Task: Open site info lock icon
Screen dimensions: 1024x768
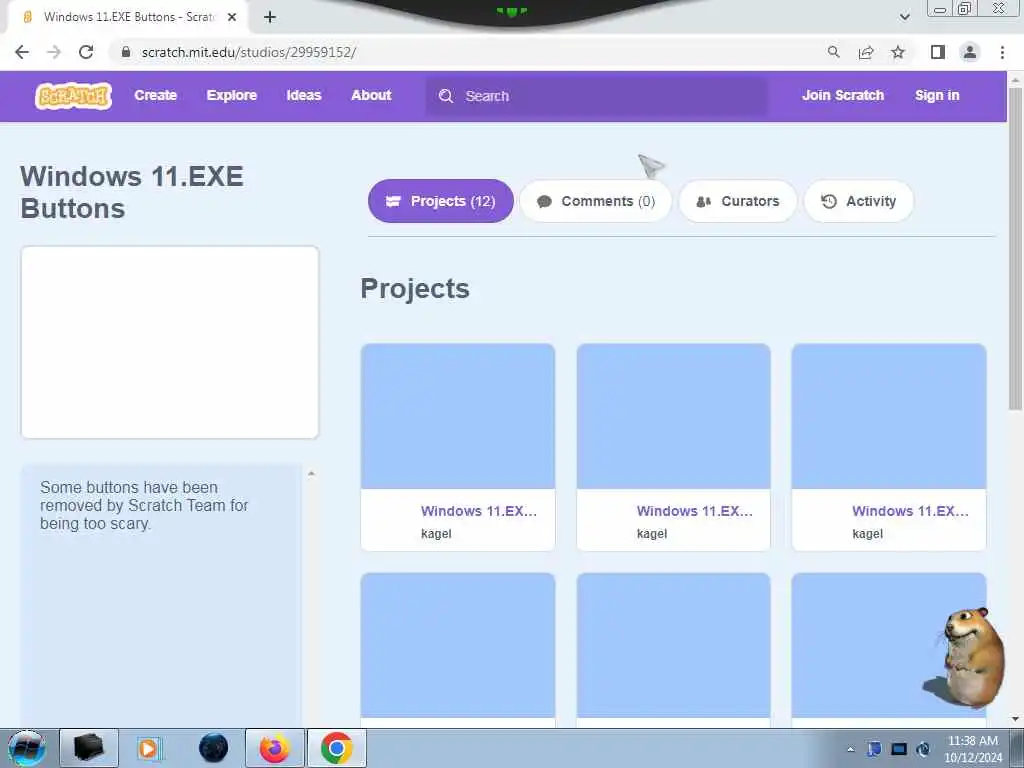Action: (126, 52)
